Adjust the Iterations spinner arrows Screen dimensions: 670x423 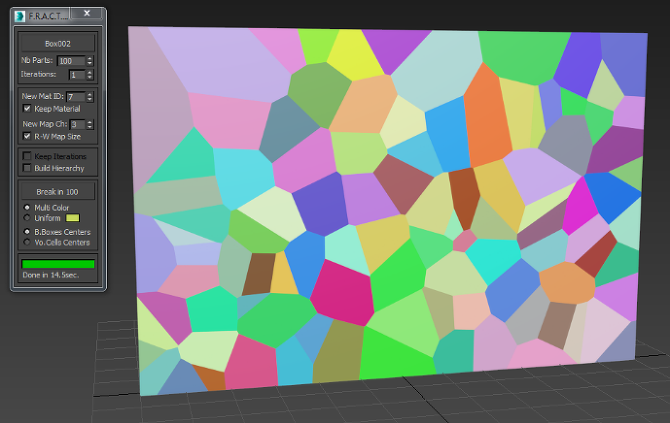[x=89, y=75]
